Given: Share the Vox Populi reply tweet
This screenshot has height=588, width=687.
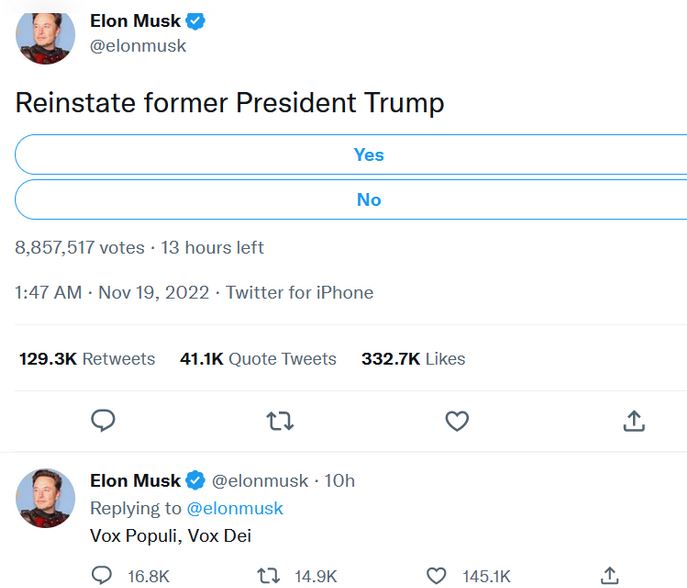Looking at the screenshot, I should coord(610,575).
